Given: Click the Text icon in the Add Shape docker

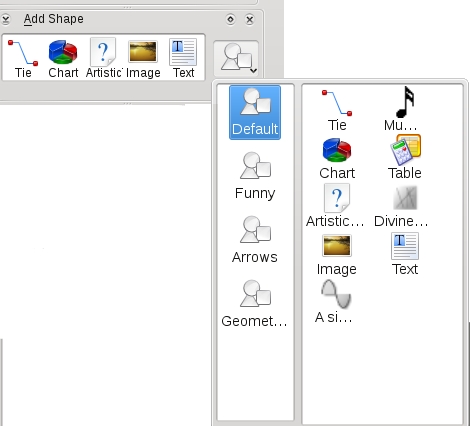Looking at the screenshot, I should click(183, 59).
